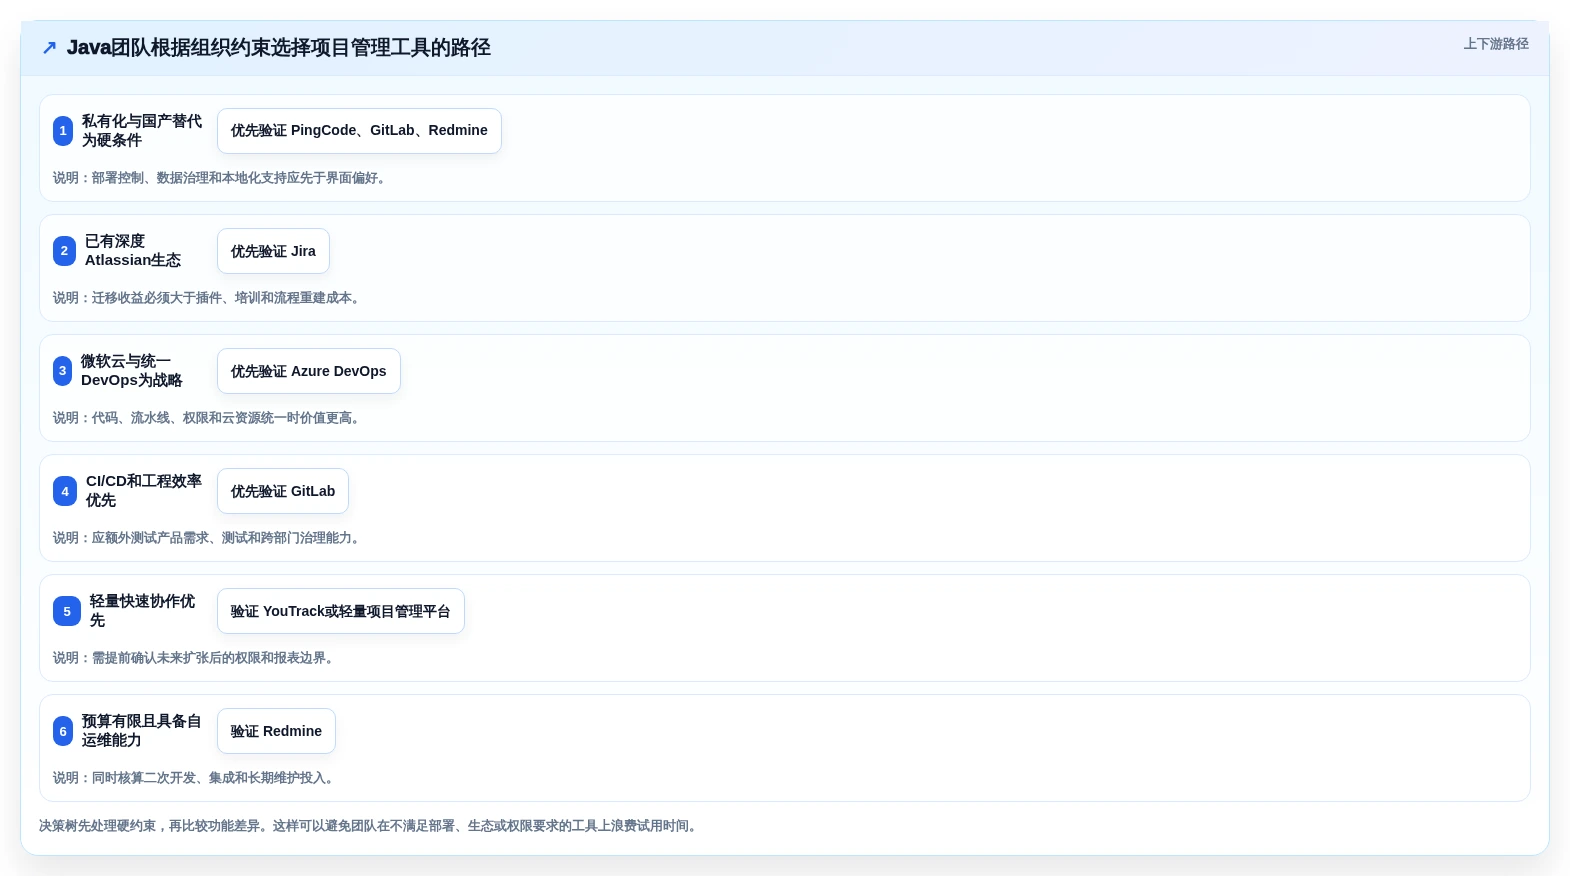Viewport: 1570px width, 876px height.
Task: Click step number badge 4
Action: 65,491
